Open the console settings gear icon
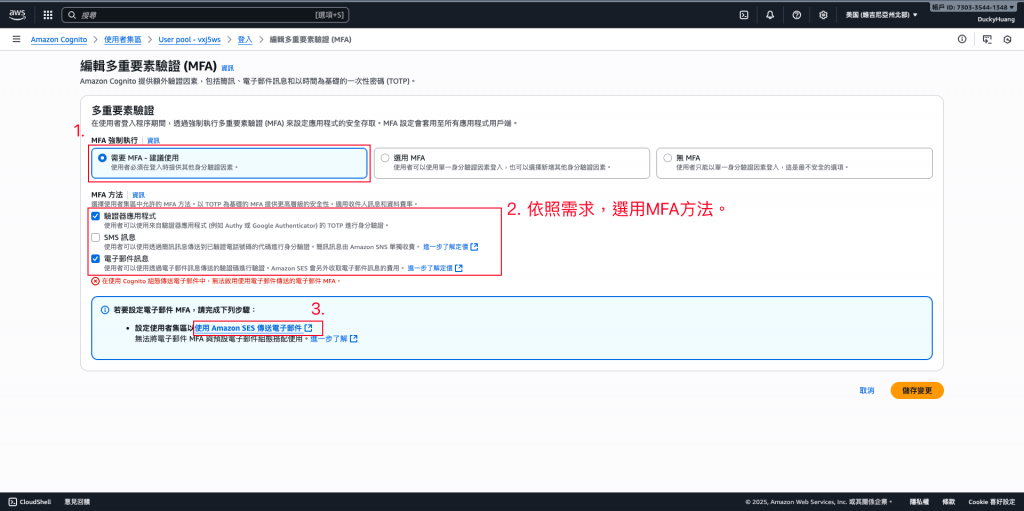The height and width of the screenshot is (511, 1024). [824, 14]
